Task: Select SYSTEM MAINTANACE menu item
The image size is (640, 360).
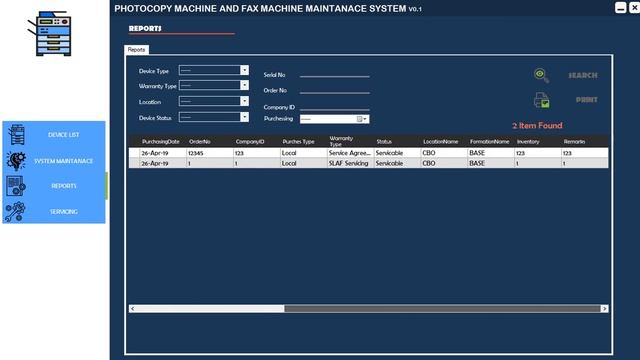Action: pos(63,161)
